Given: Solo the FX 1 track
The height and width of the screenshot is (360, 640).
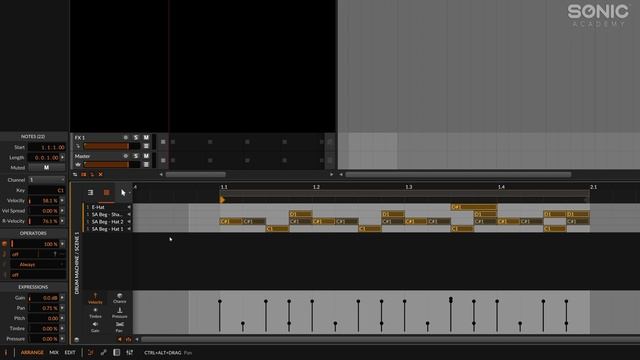Looking at the screenshot, I should pos(136,138).
